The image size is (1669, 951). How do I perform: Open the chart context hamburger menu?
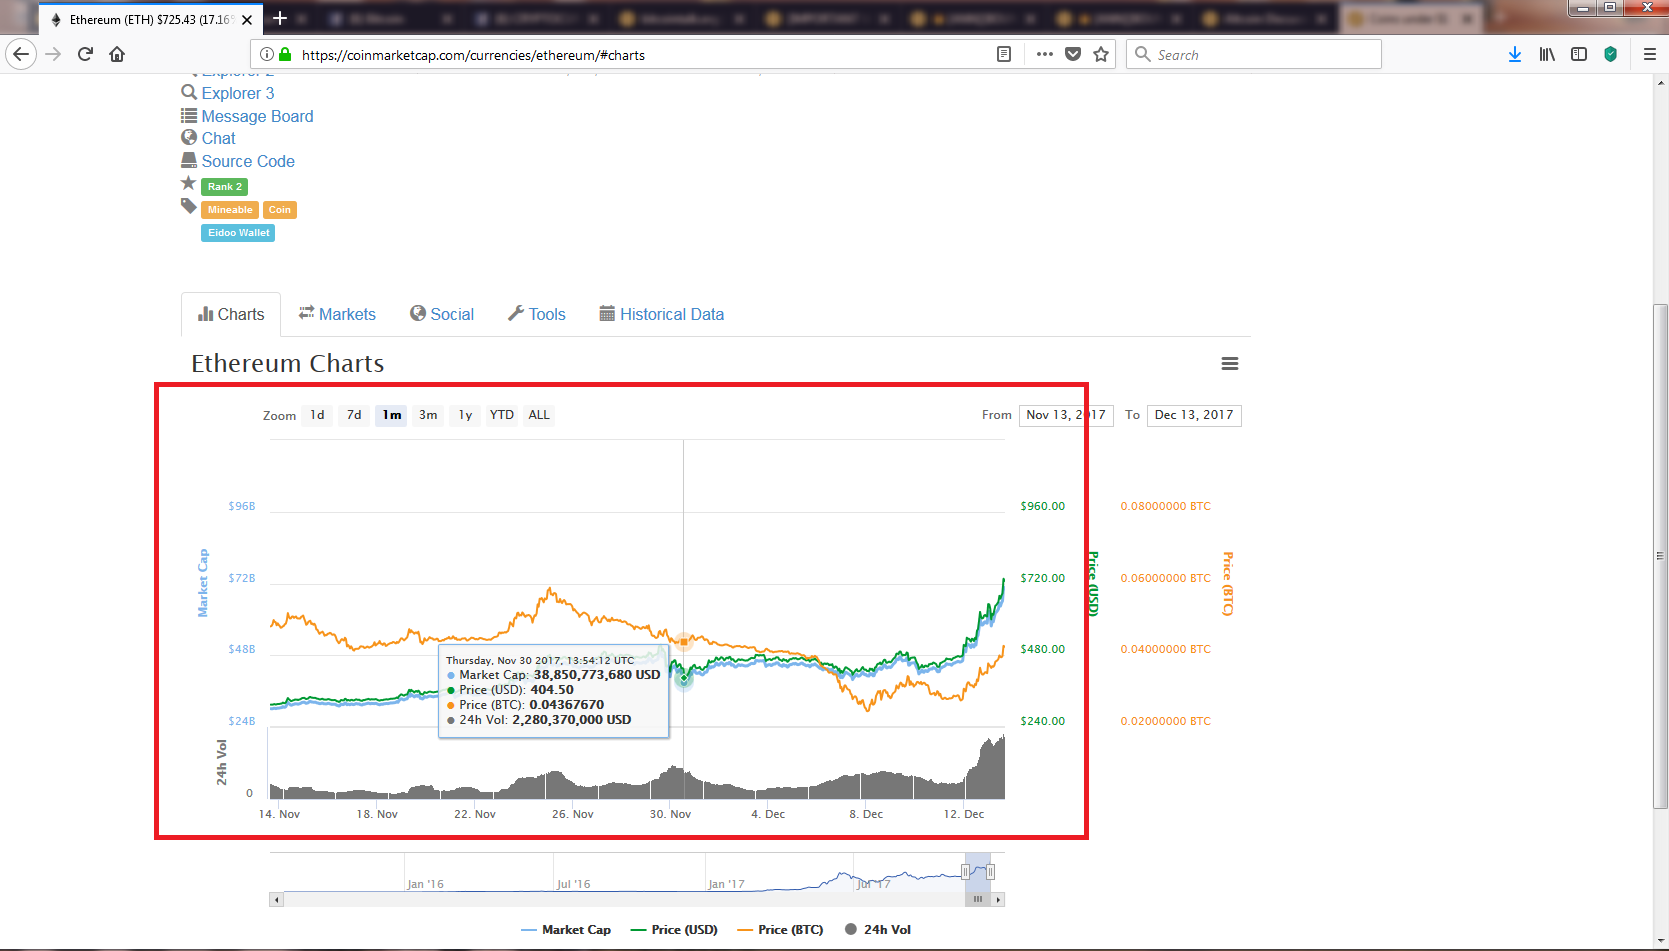click(x=1230, y=364)
